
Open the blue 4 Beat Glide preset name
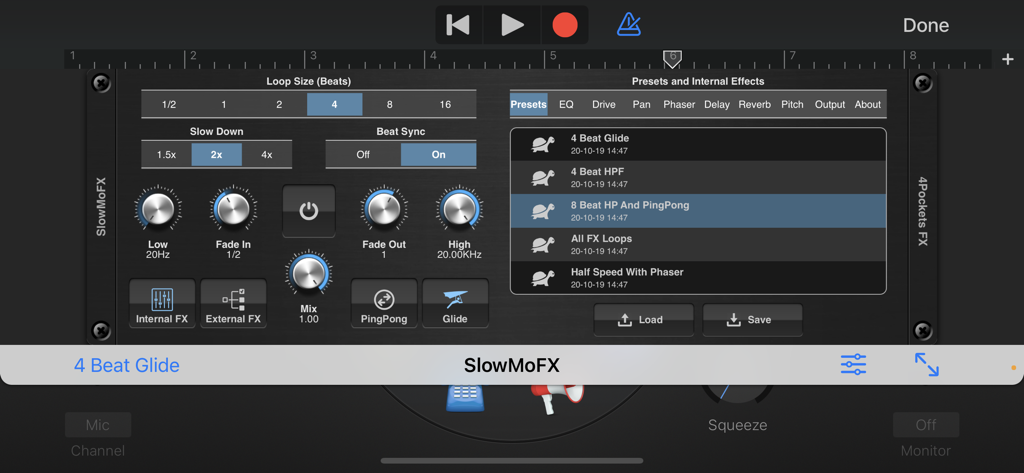[x=127, y=365]
